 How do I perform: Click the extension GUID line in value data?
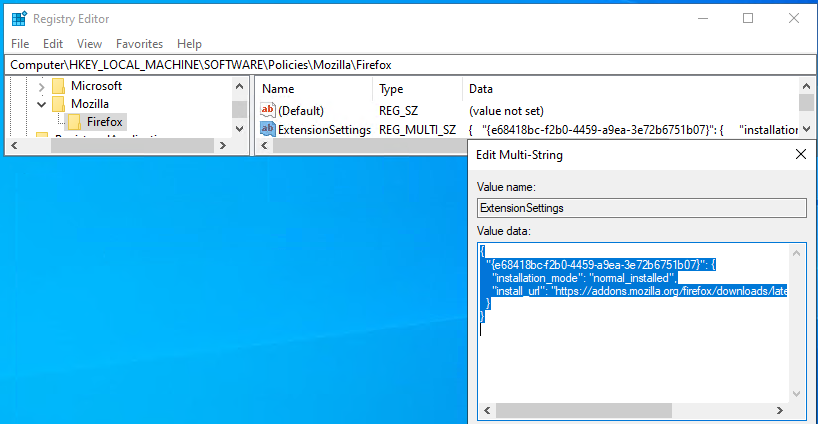601,264
